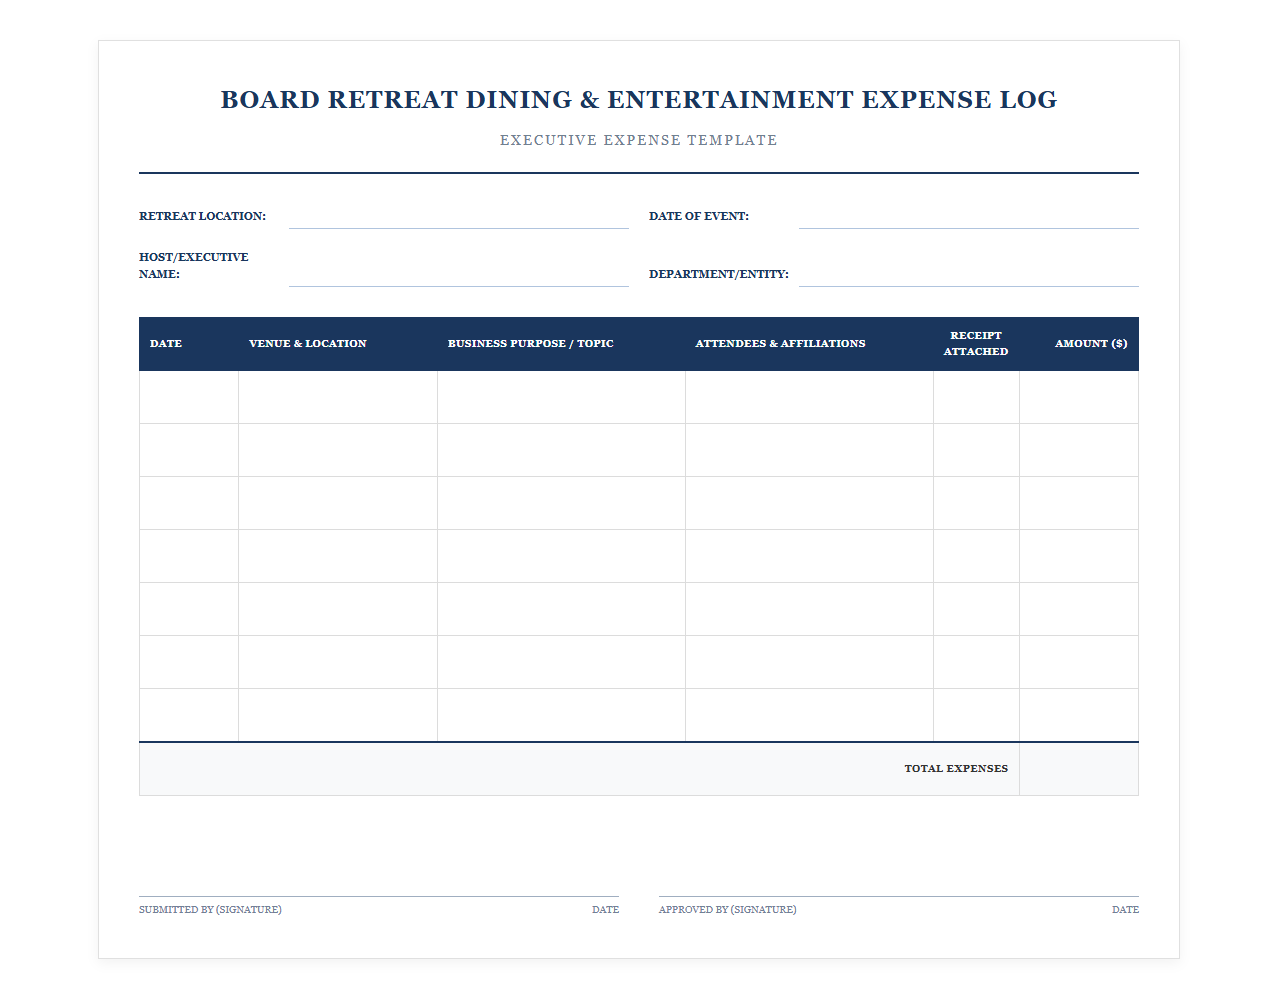The width and height of the screenshot is (1278, 999).
Task: Click the DATE label beside Approved By
Action: [1125, 910]
